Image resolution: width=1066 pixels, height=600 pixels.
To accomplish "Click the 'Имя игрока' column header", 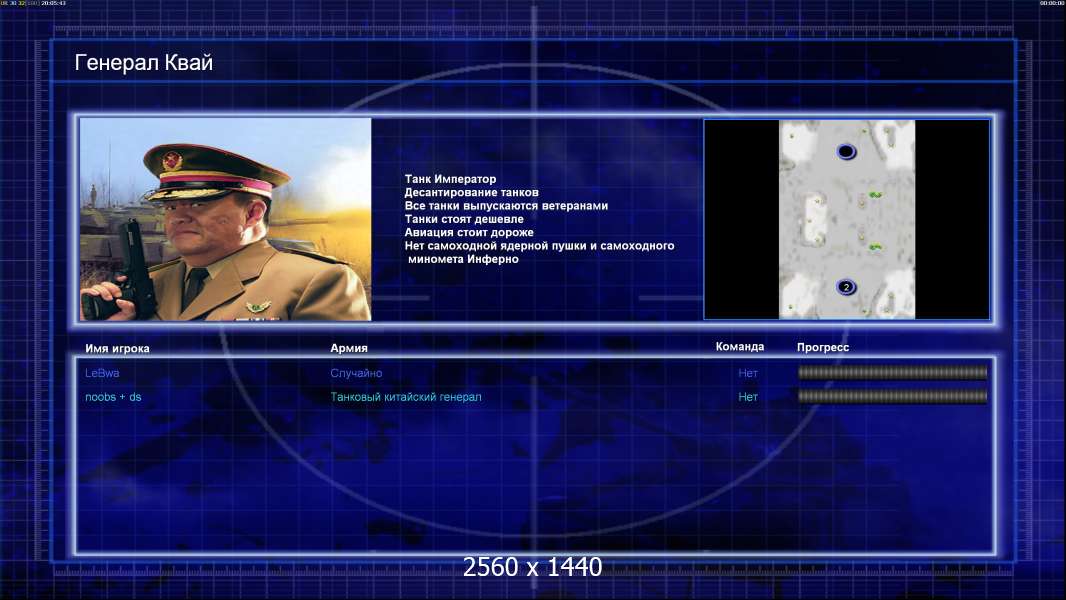I will point(117,349).
